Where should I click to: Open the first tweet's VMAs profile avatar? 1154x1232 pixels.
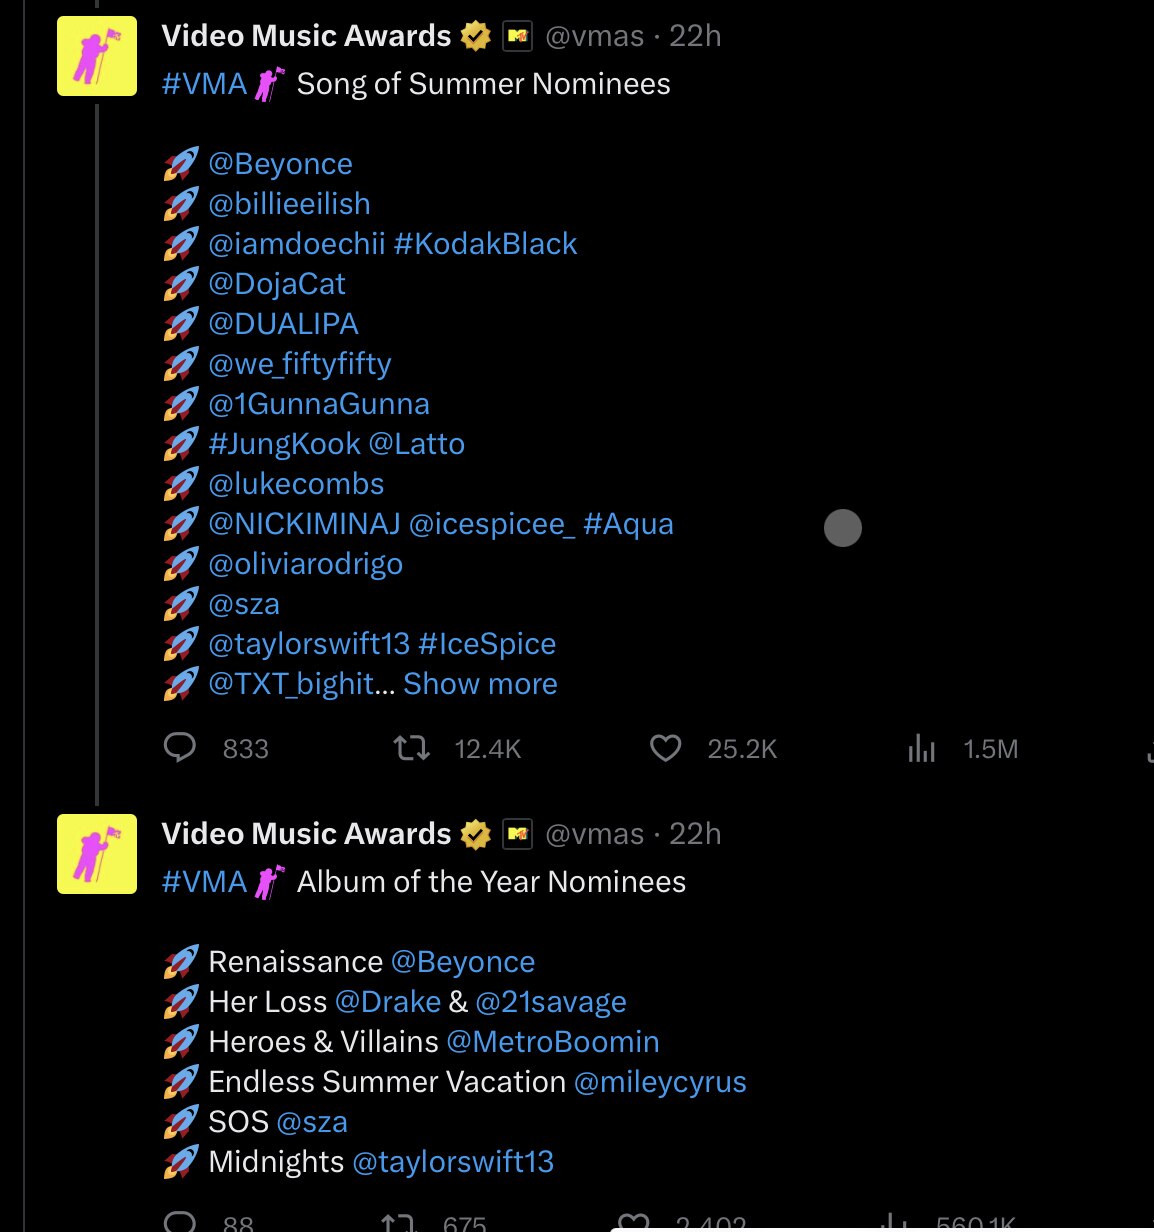pyautogui.click(x=97, y=56)
